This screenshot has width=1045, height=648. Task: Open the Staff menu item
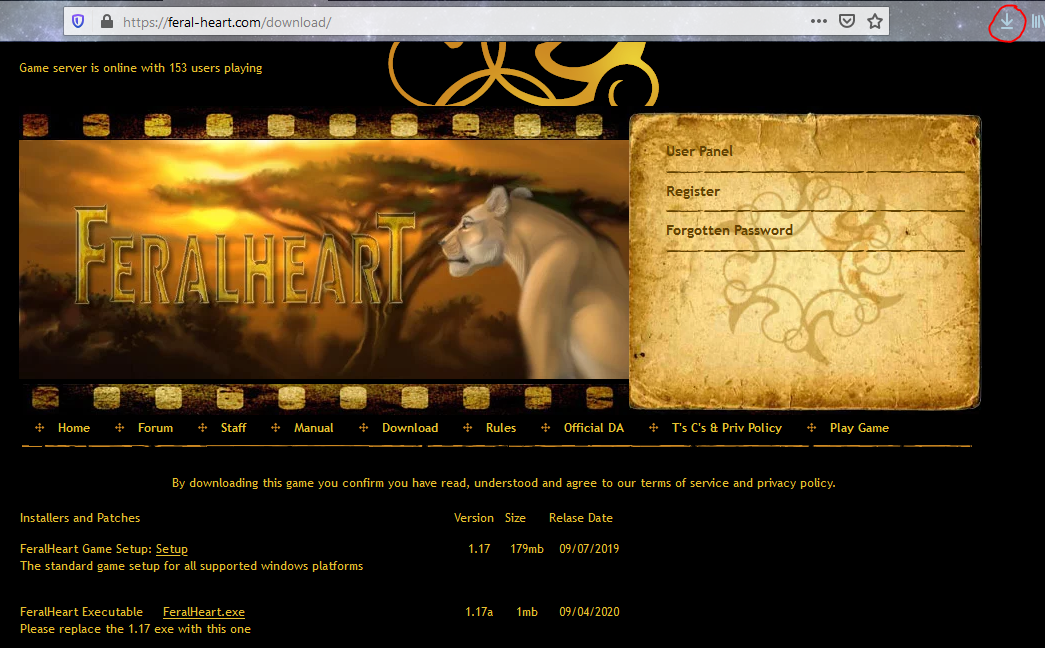click(233, 428)
